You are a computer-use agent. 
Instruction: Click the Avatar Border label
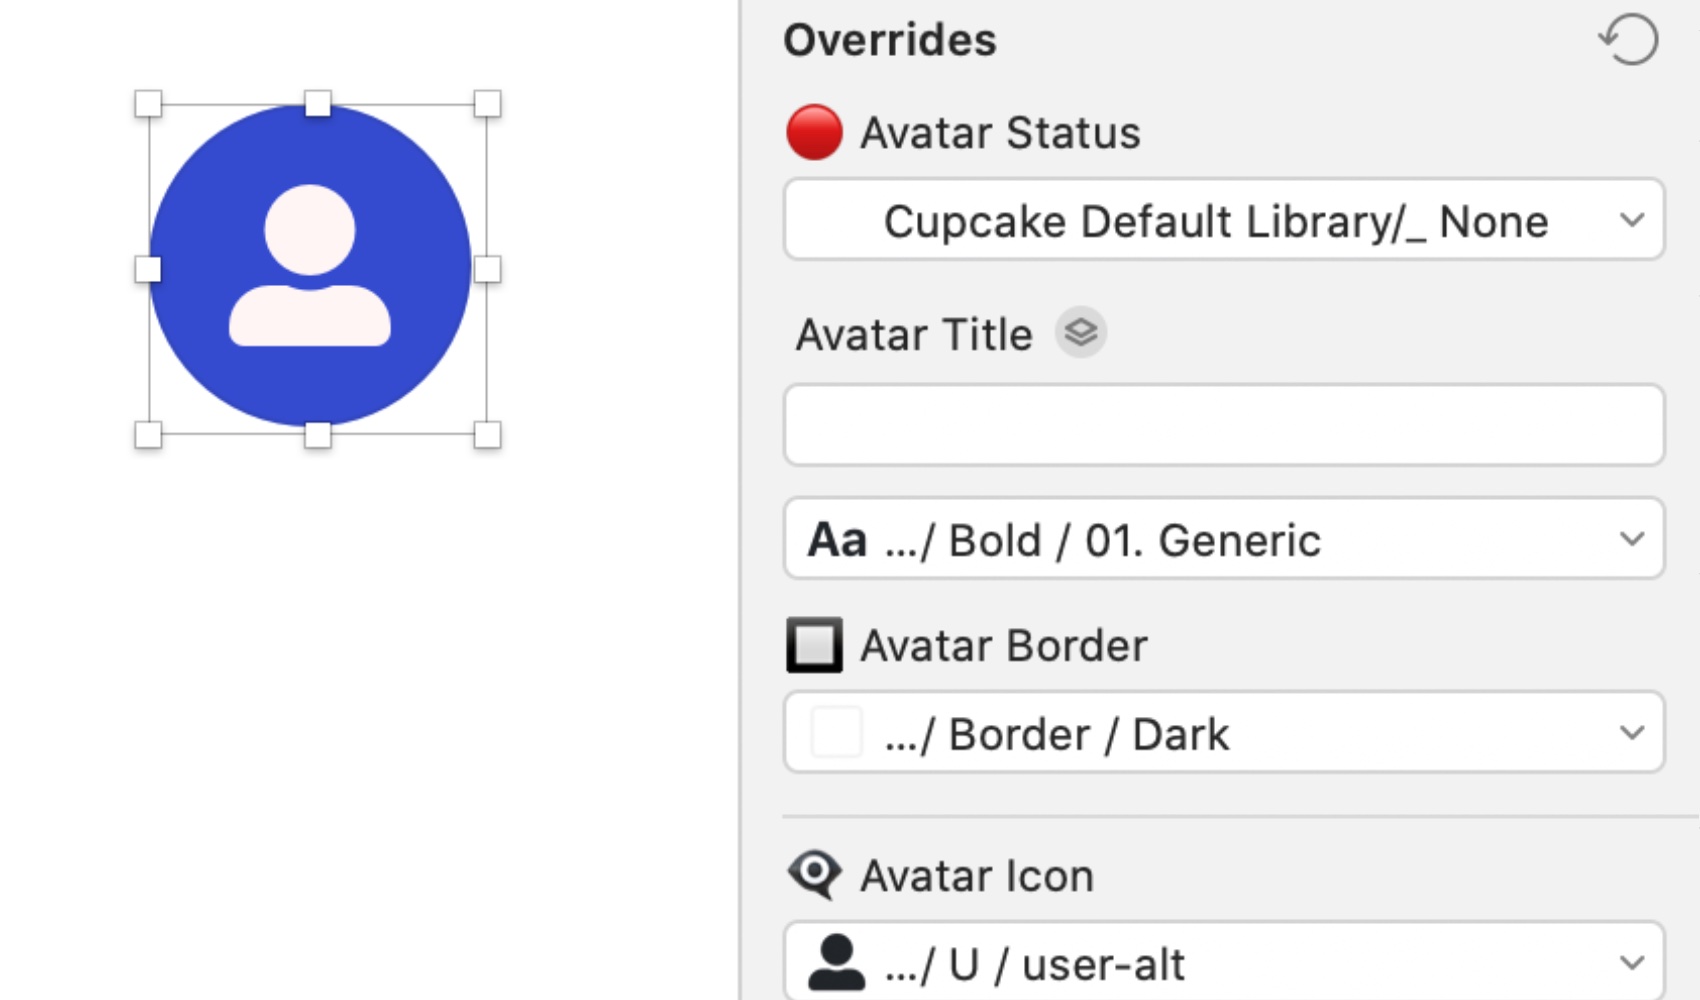click(1004, 646)
